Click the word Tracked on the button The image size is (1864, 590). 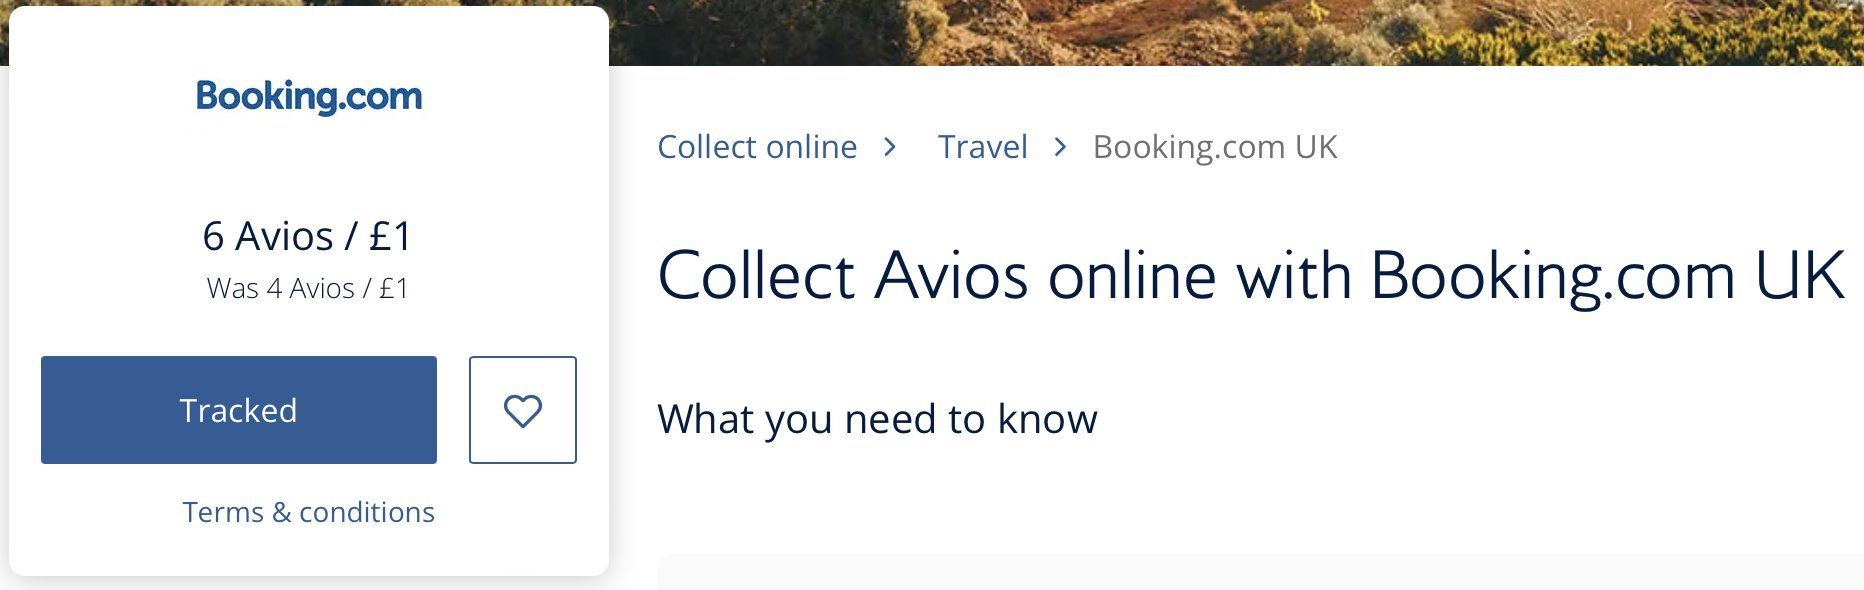click(239, 411)
